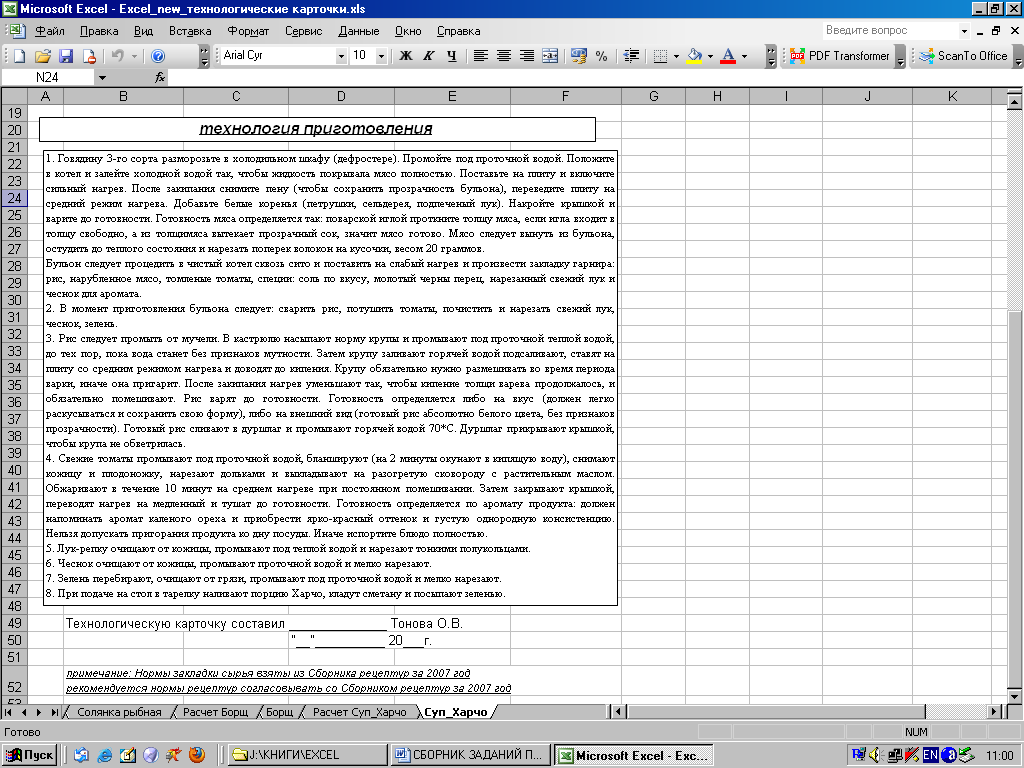The width and height of the screenshot is (1024, 768).
Task: Go to last sheet tab navigation arrow
Action: pos(54,712)
